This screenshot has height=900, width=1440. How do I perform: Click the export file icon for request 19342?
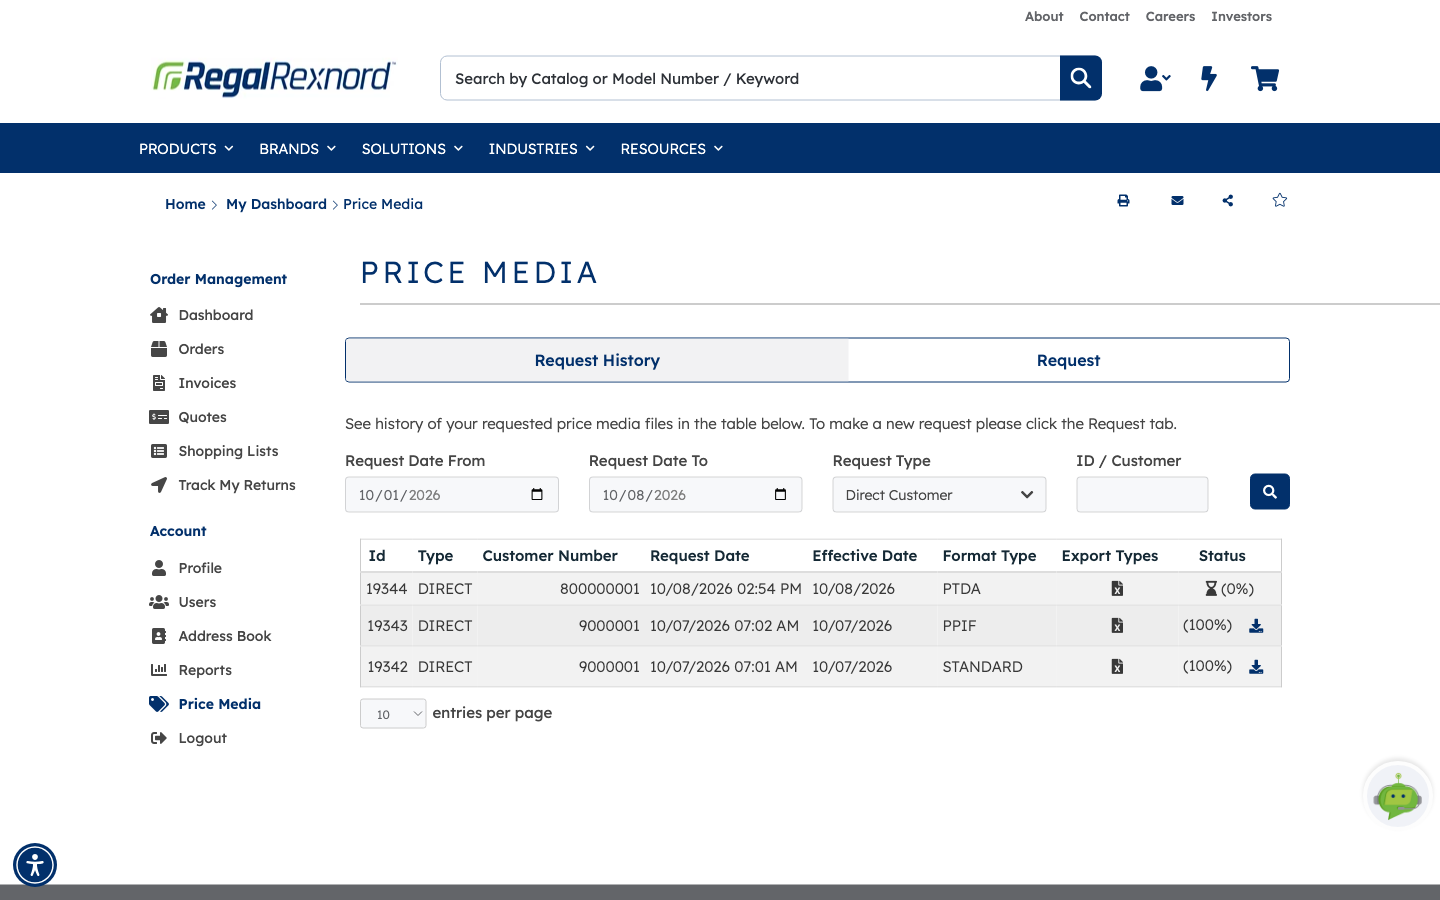click(x=1117, y=666)
